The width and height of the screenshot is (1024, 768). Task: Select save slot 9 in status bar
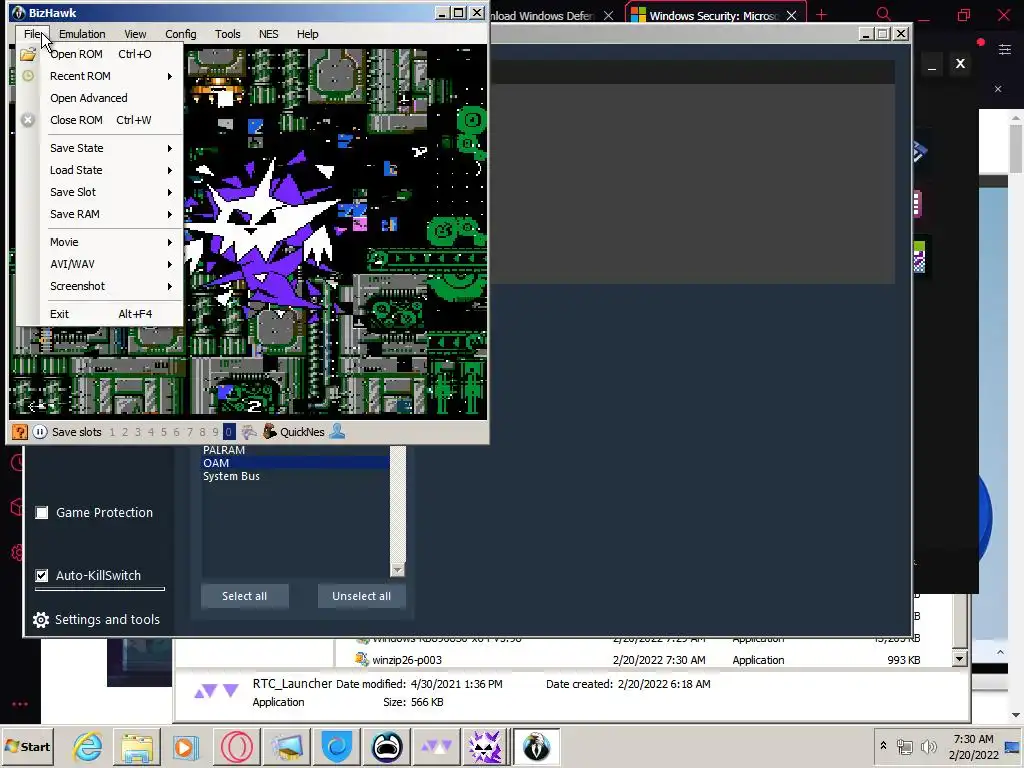(216, 432)
